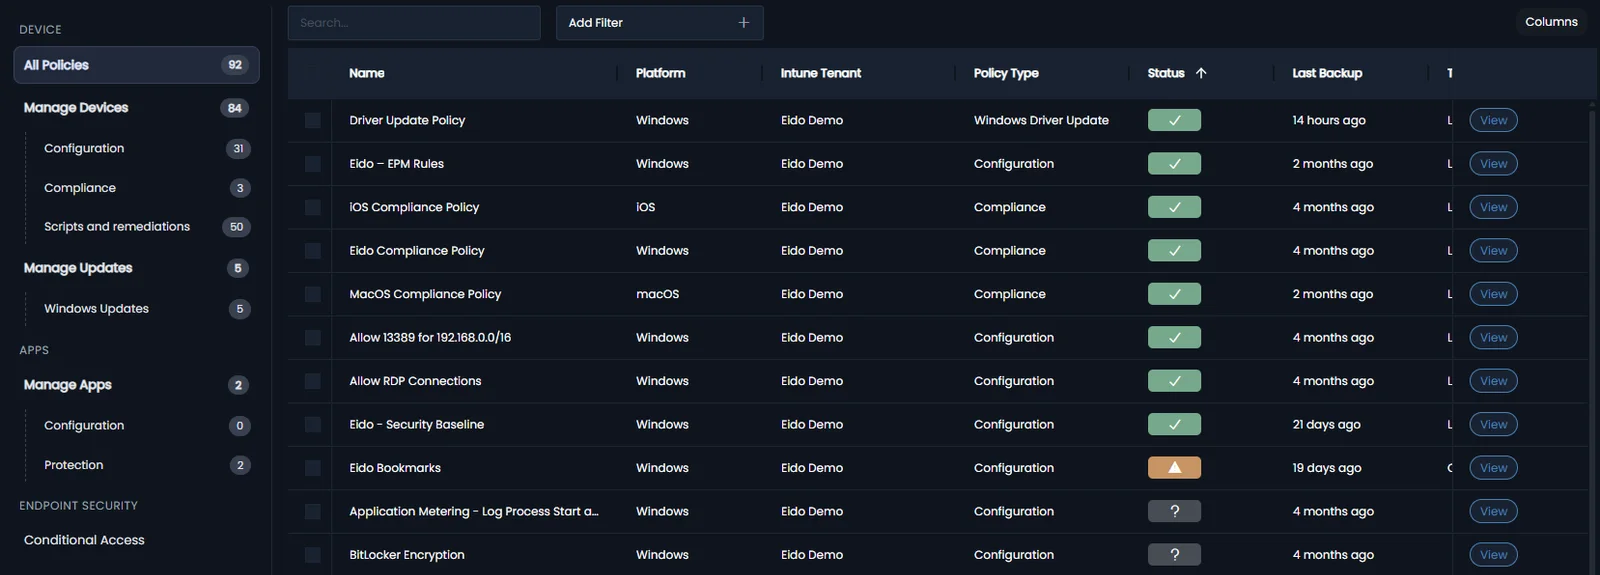The height and width of the screenshot is (575, 1600).
Task: Open Conditional Access
Action: click(84, 540)
